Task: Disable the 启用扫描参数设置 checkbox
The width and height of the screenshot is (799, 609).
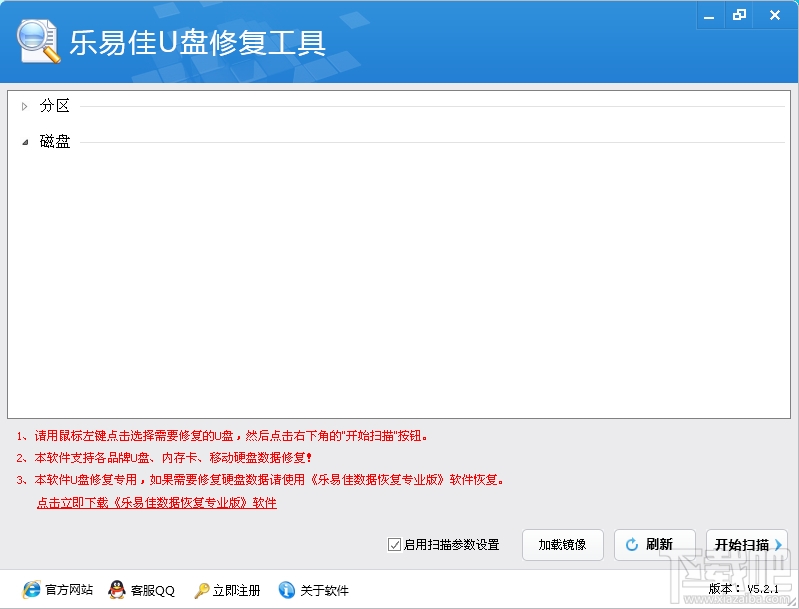Action: click(394, 544)
